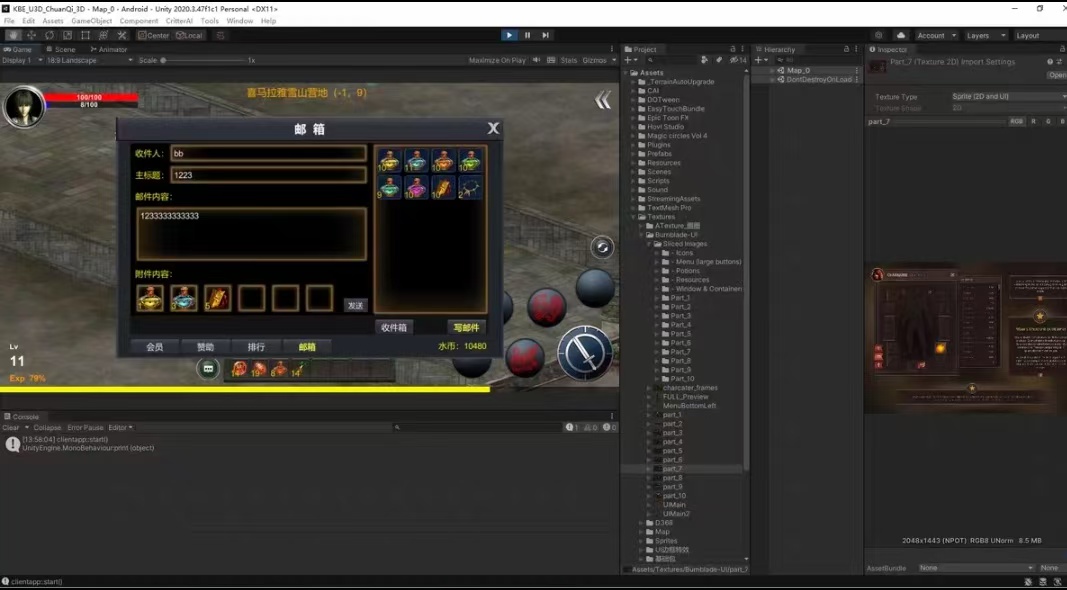This screenshot has height=590, width=1067.
Task: Select the Rect tool
Action: click(85, 35)
